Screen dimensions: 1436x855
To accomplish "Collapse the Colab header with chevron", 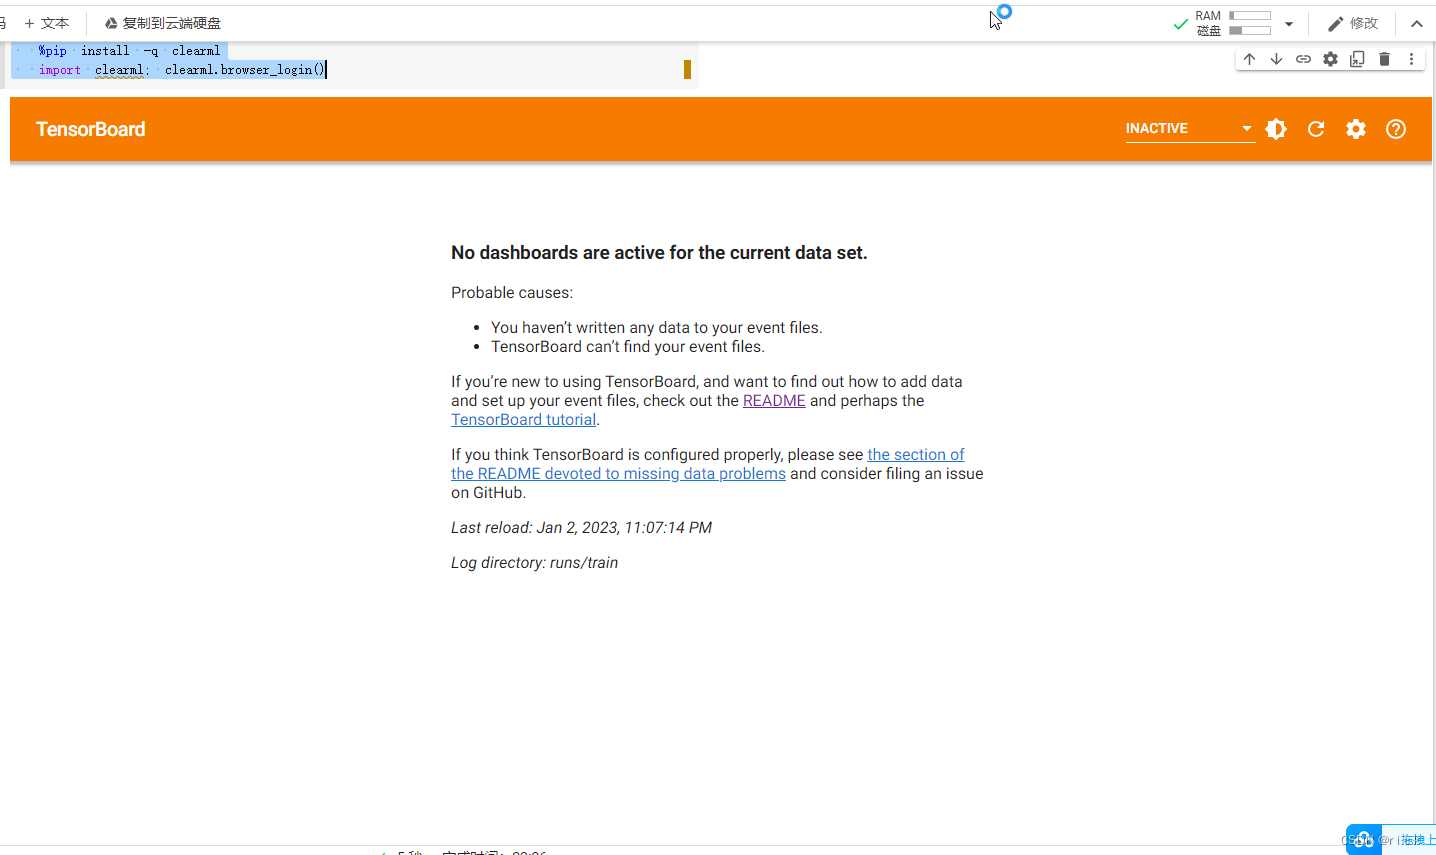I will [1417, 24].
